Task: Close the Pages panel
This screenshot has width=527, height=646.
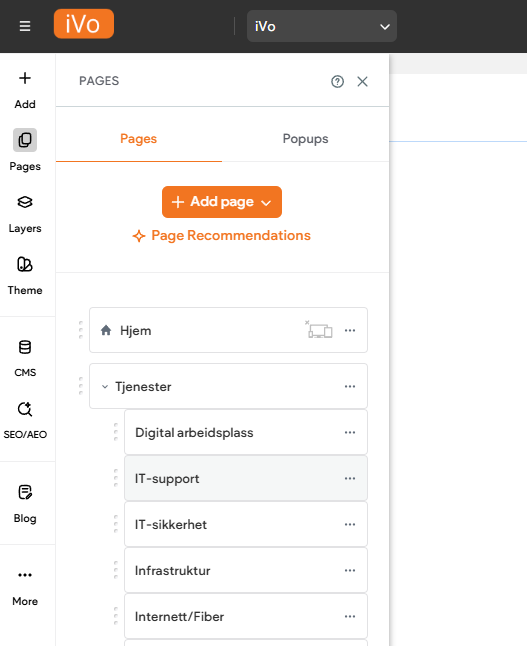Action: pos(362,82)
